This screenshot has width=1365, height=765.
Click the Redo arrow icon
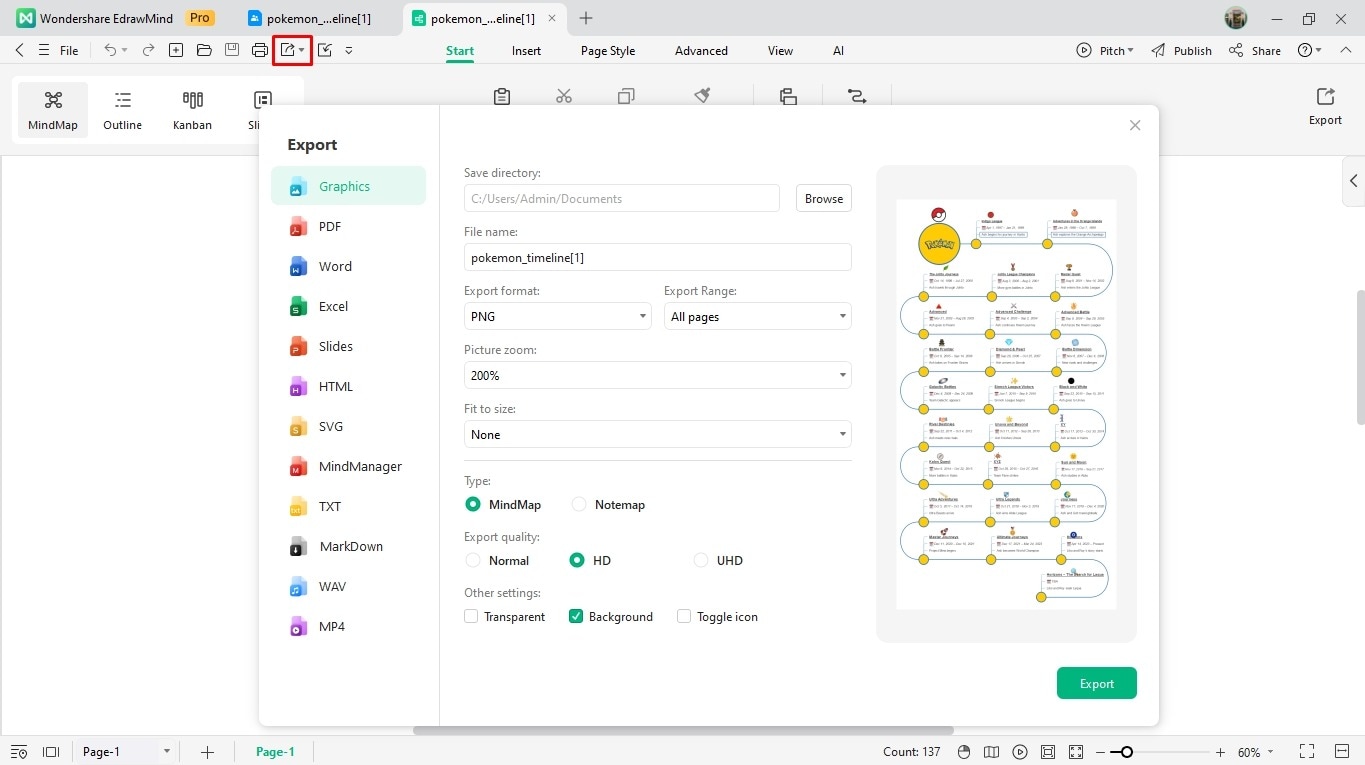148,50
